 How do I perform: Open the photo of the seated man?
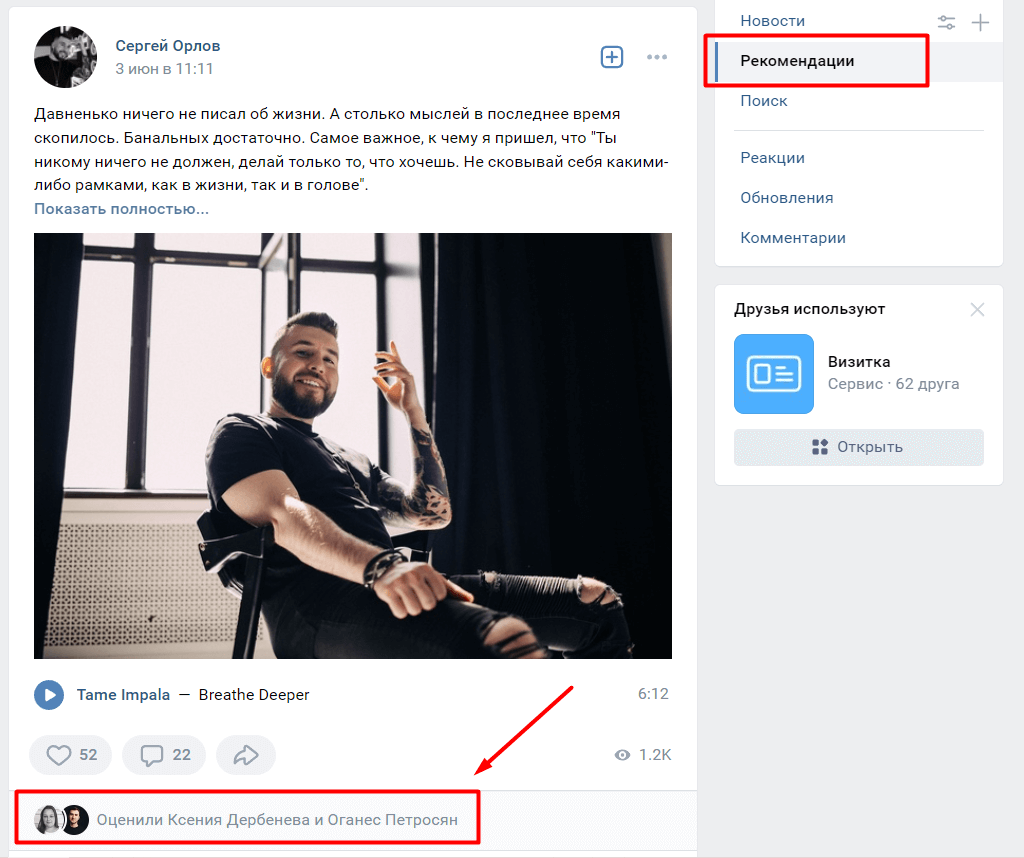pos(352,445)
